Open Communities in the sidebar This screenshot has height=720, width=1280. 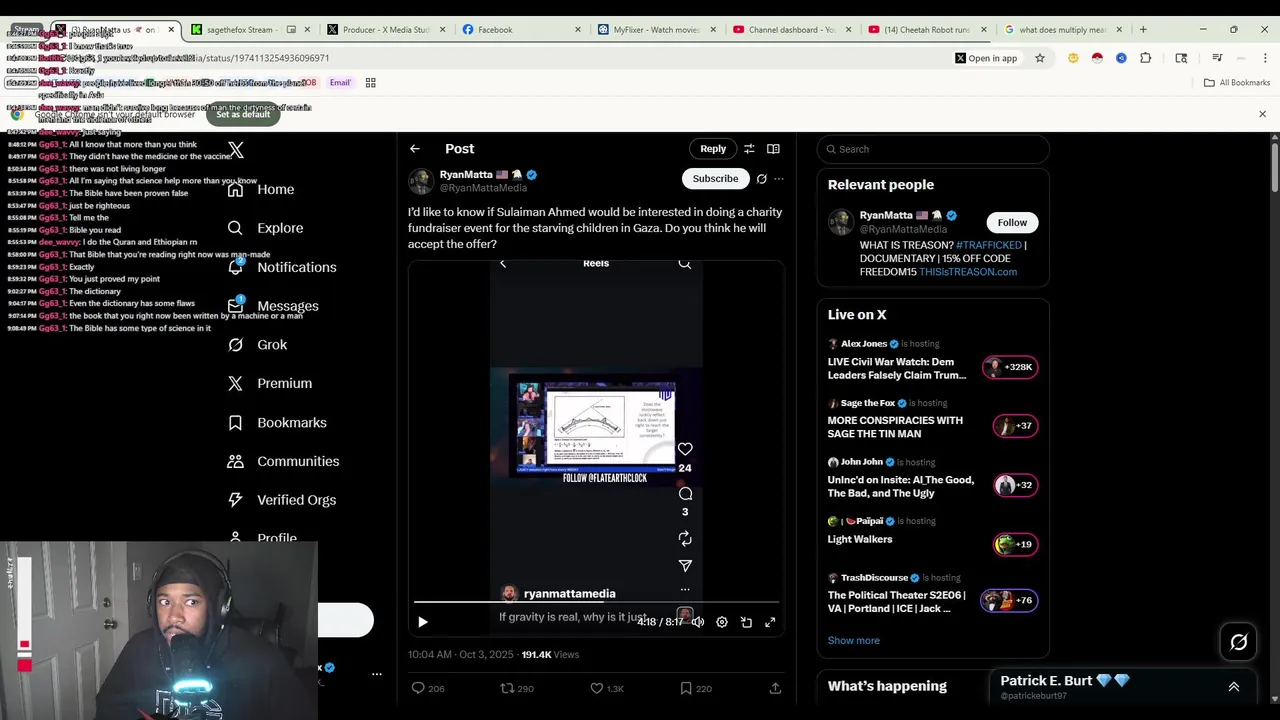click(x=283, y=461)
